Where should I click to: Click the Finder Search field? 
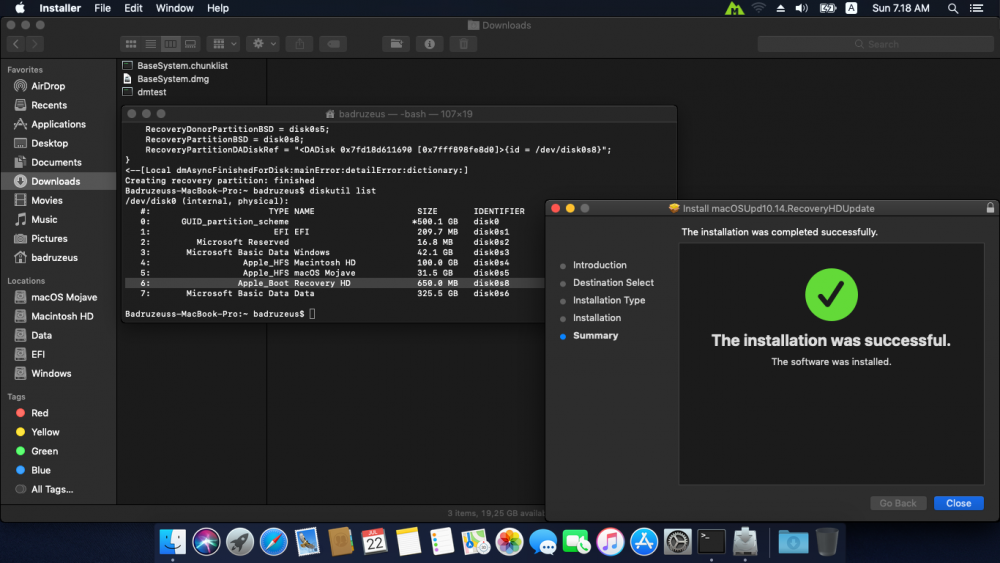pos(876,44)
